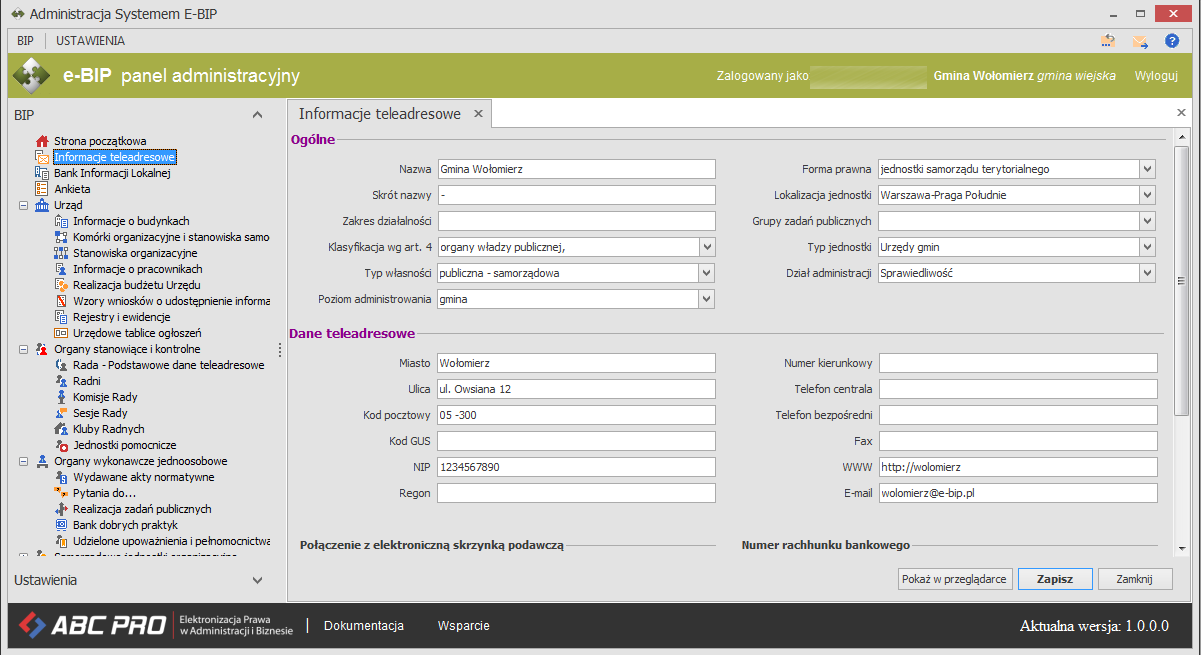Click the Stanowiska organizacyjne icon
The image size is (1201, 655).
point(61,253)
